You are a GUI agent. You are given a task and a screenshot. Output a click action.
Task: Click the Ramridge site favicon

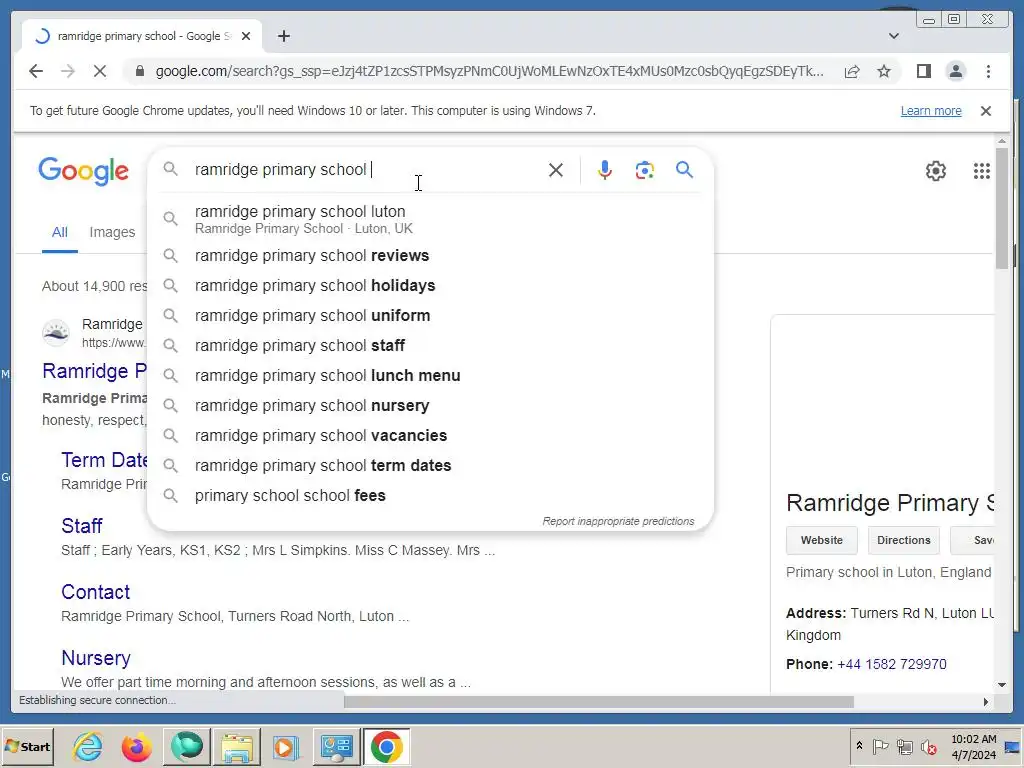tap(56, 332)
